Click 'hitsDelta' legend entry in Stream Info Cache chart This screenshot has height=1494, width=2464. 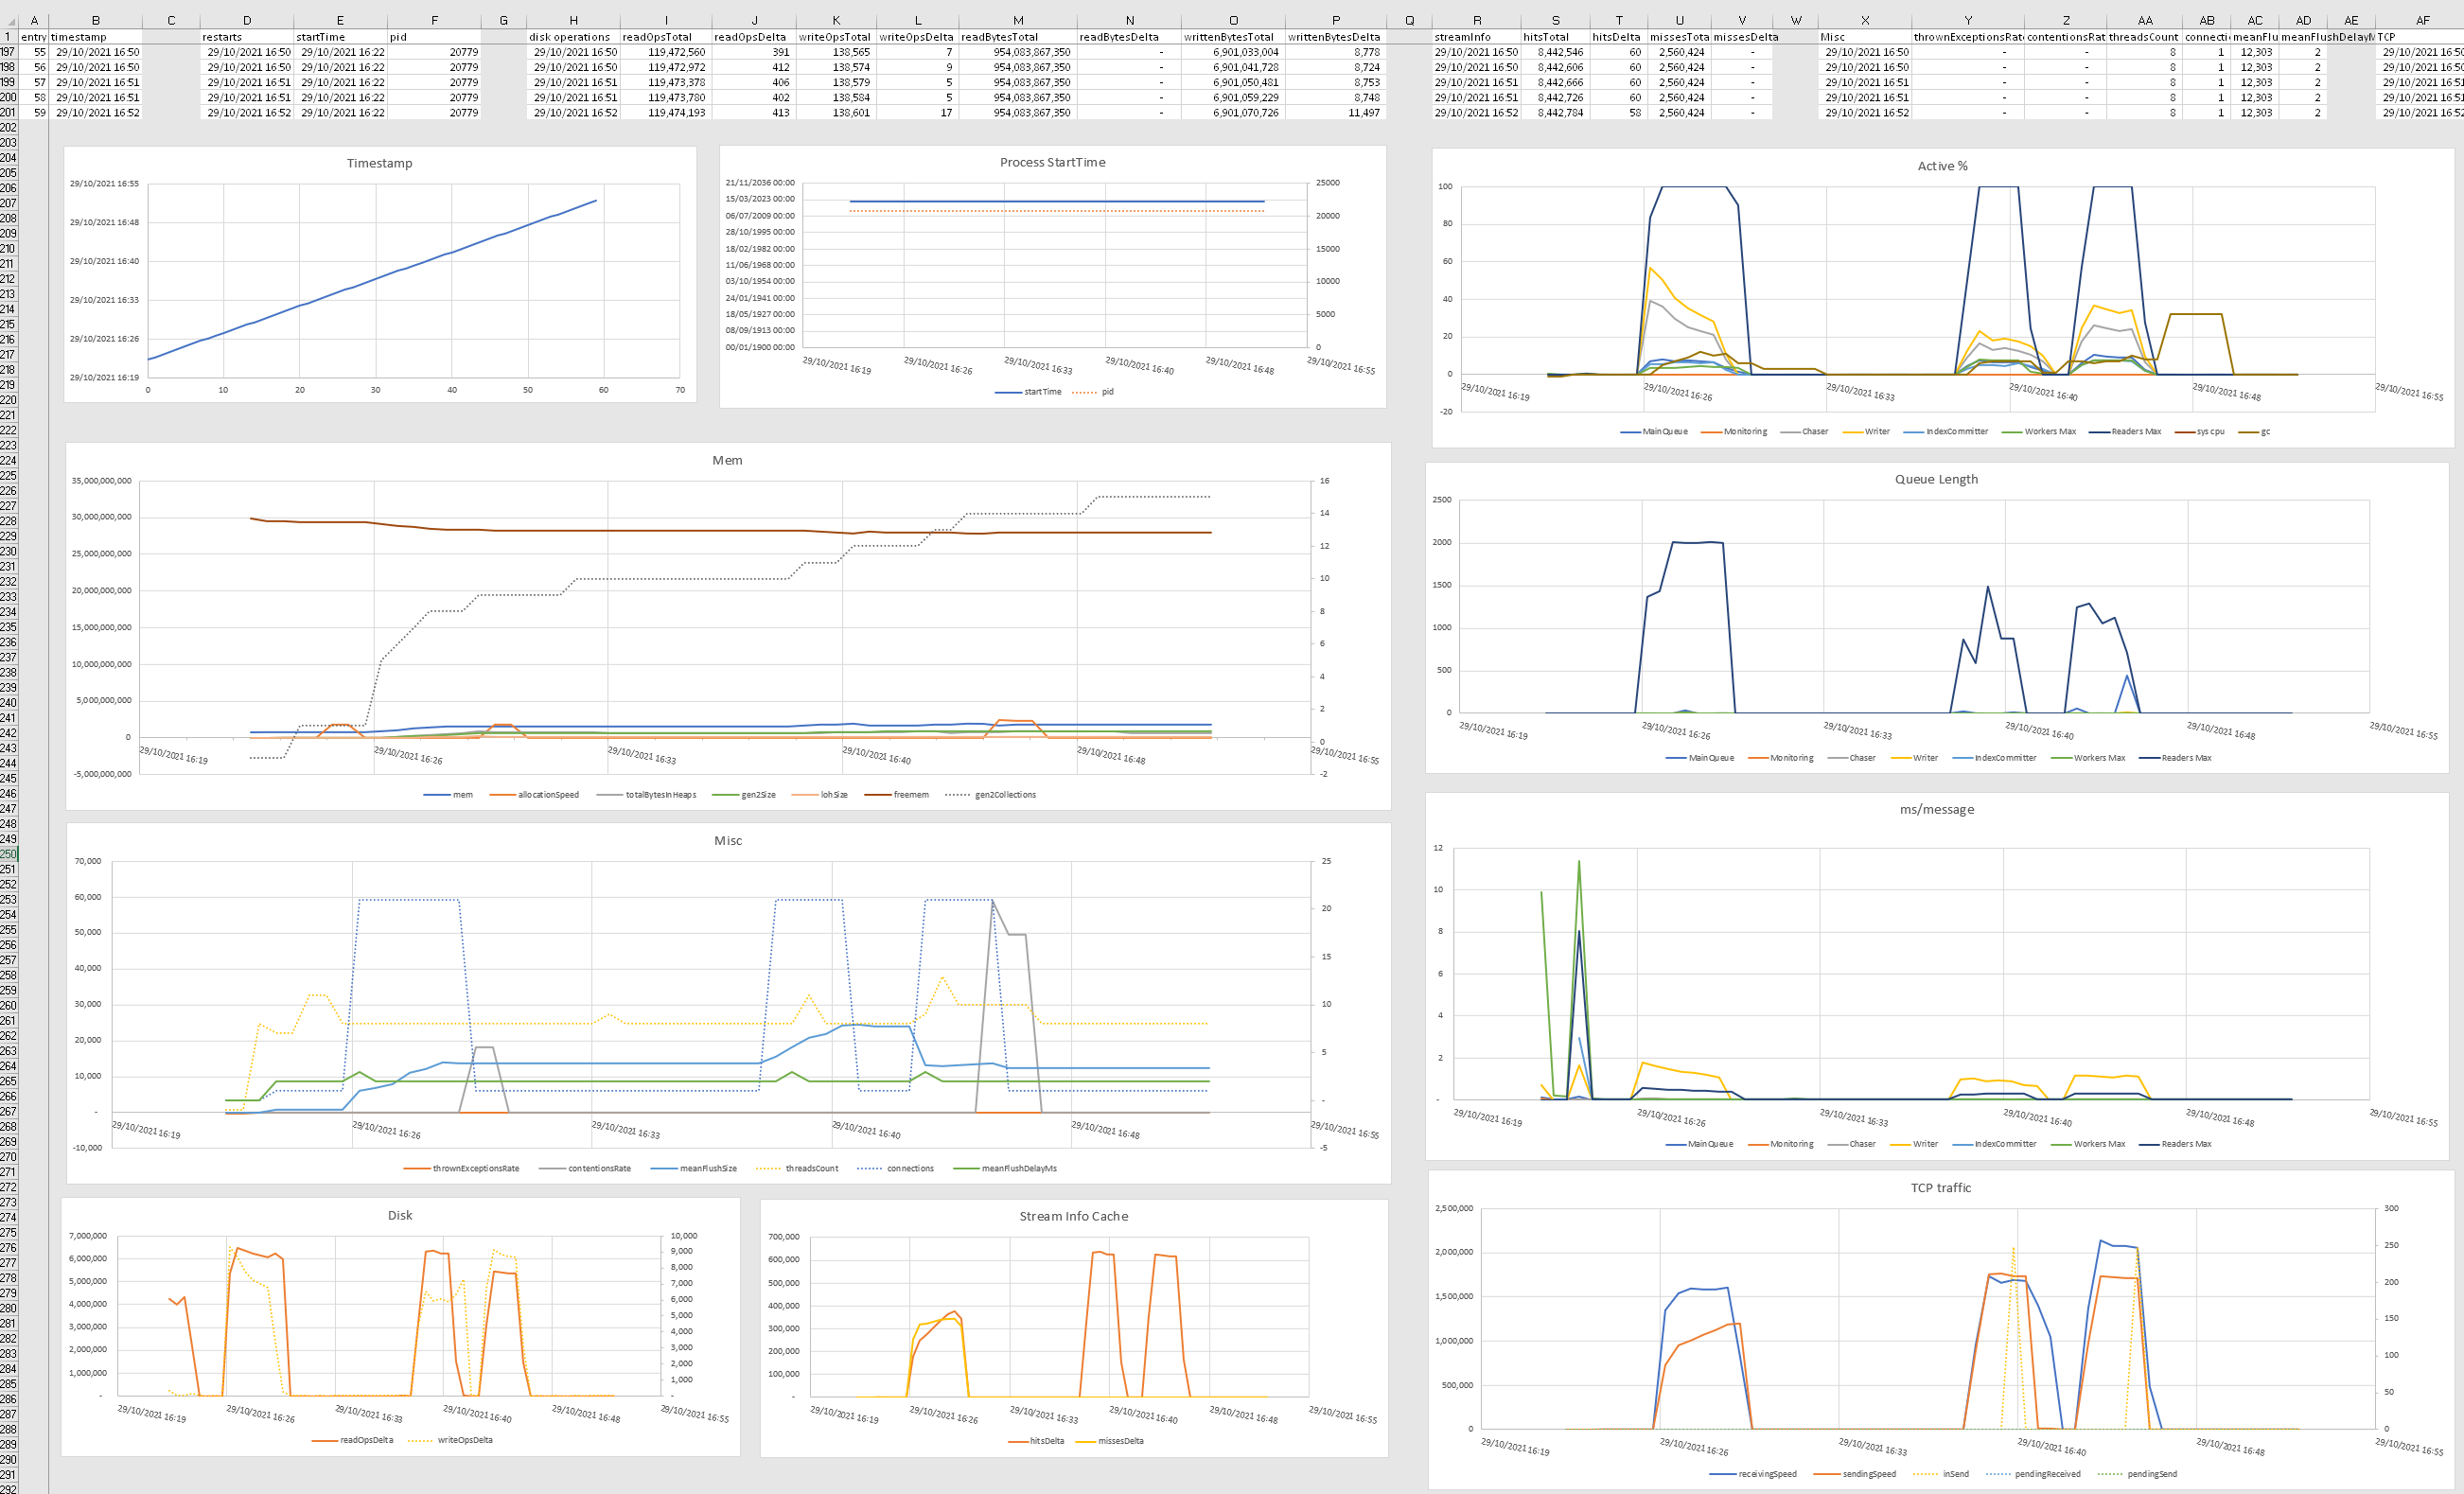(1036, 1441)
